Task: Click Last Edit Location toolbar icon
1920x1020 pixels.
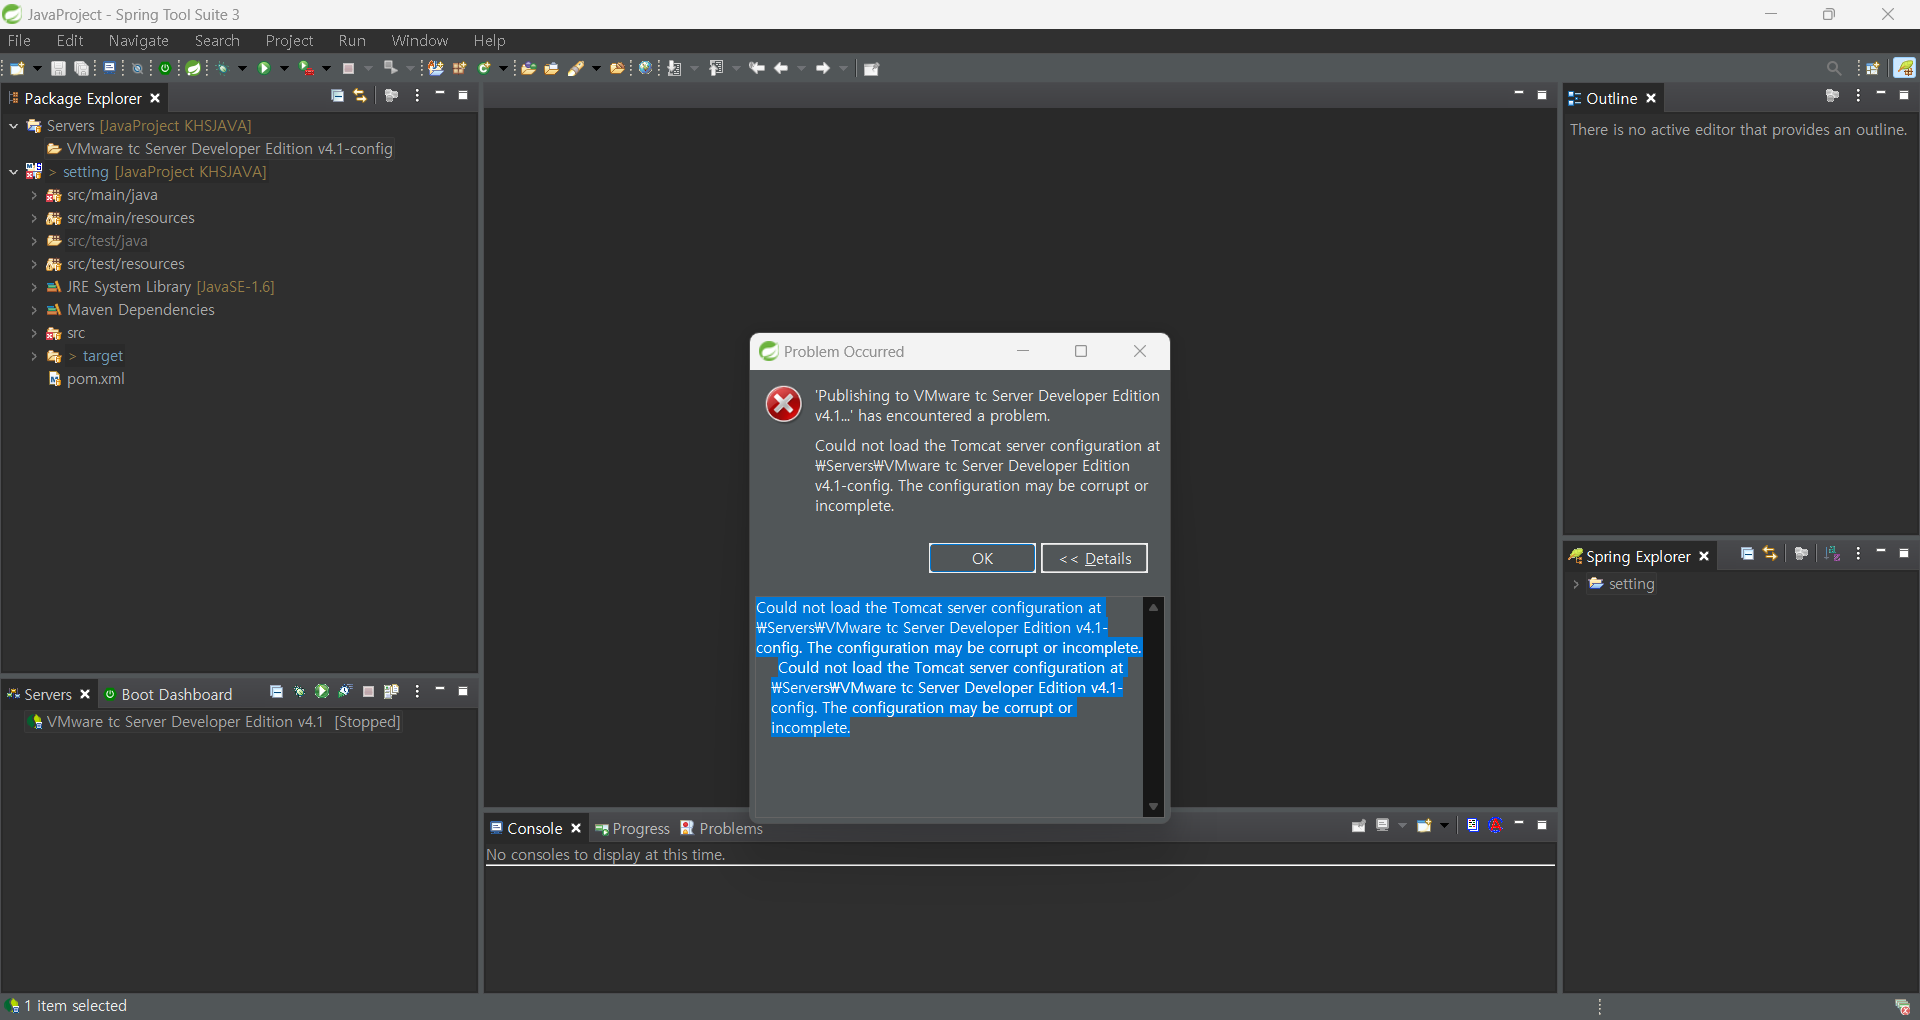Action: pyautogui.click(x=756, y=69)
